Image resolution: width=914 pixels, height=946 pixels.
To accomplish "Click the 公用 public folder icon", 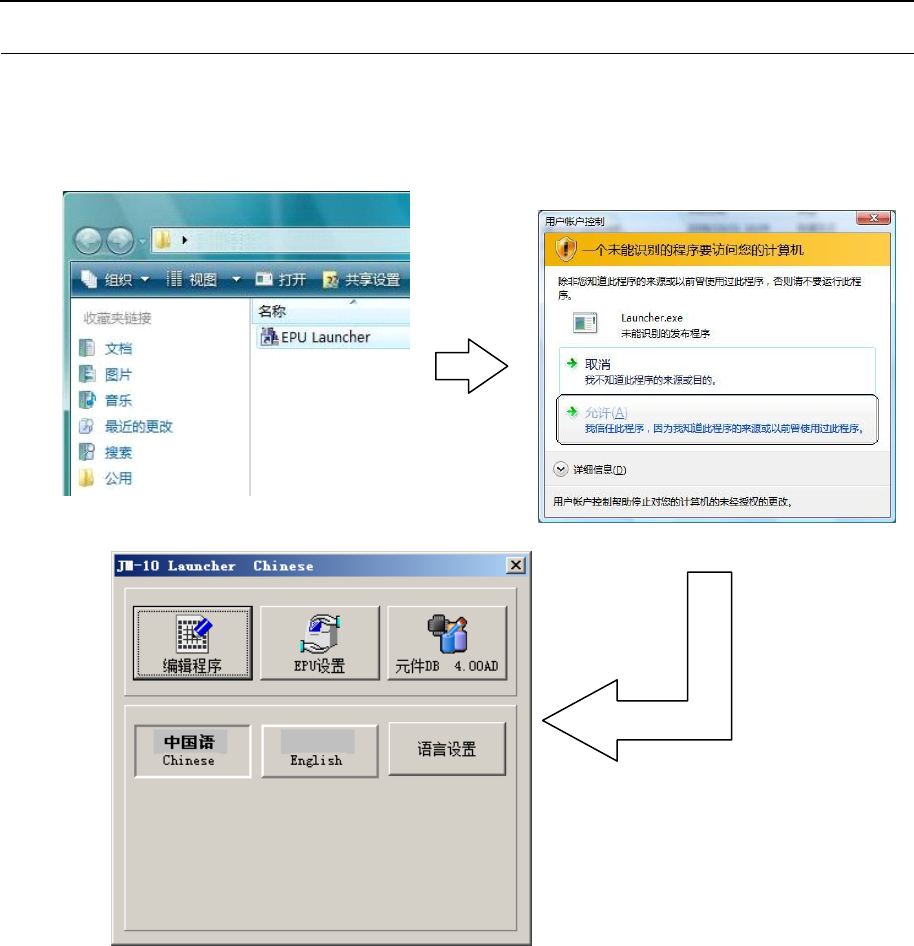I will pyautogui.click(x=87, y=478).
